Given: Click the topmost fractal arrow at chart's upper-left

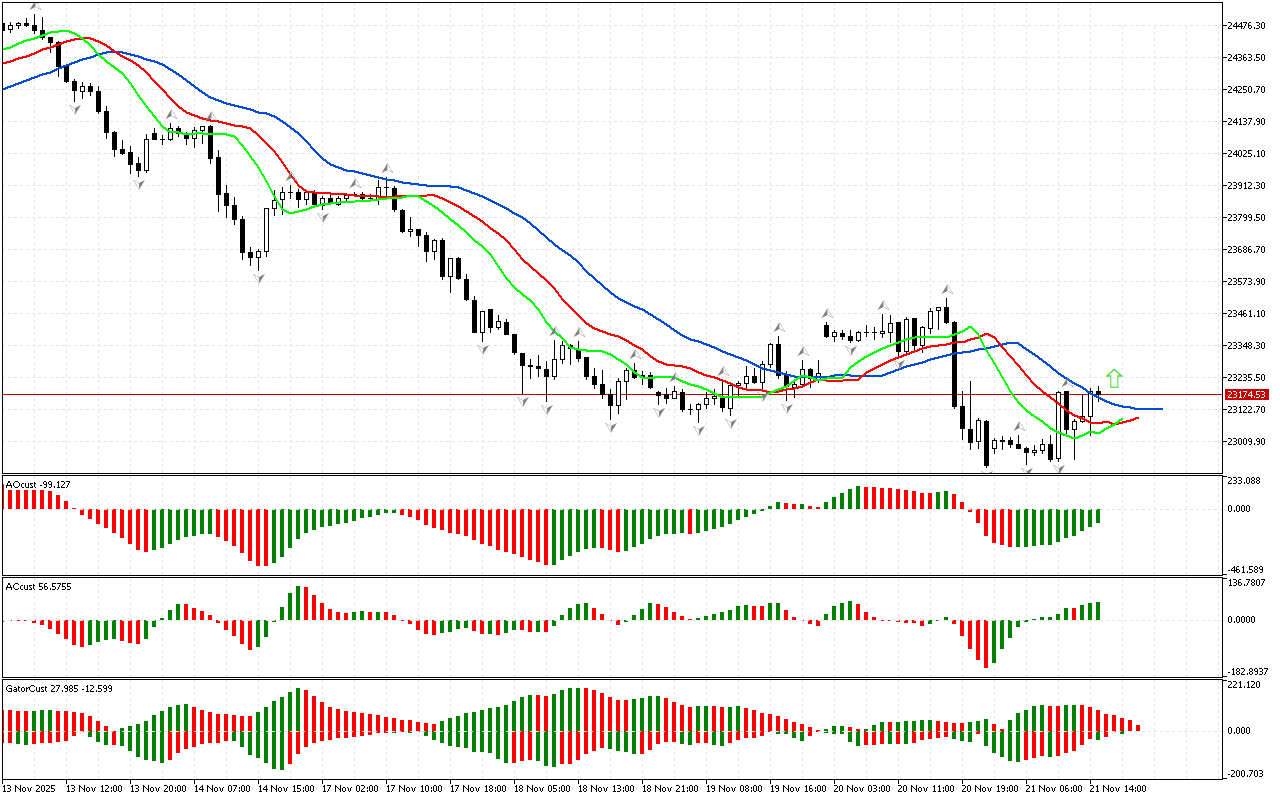Looking at the screenshot, I should tap(36, 6).
